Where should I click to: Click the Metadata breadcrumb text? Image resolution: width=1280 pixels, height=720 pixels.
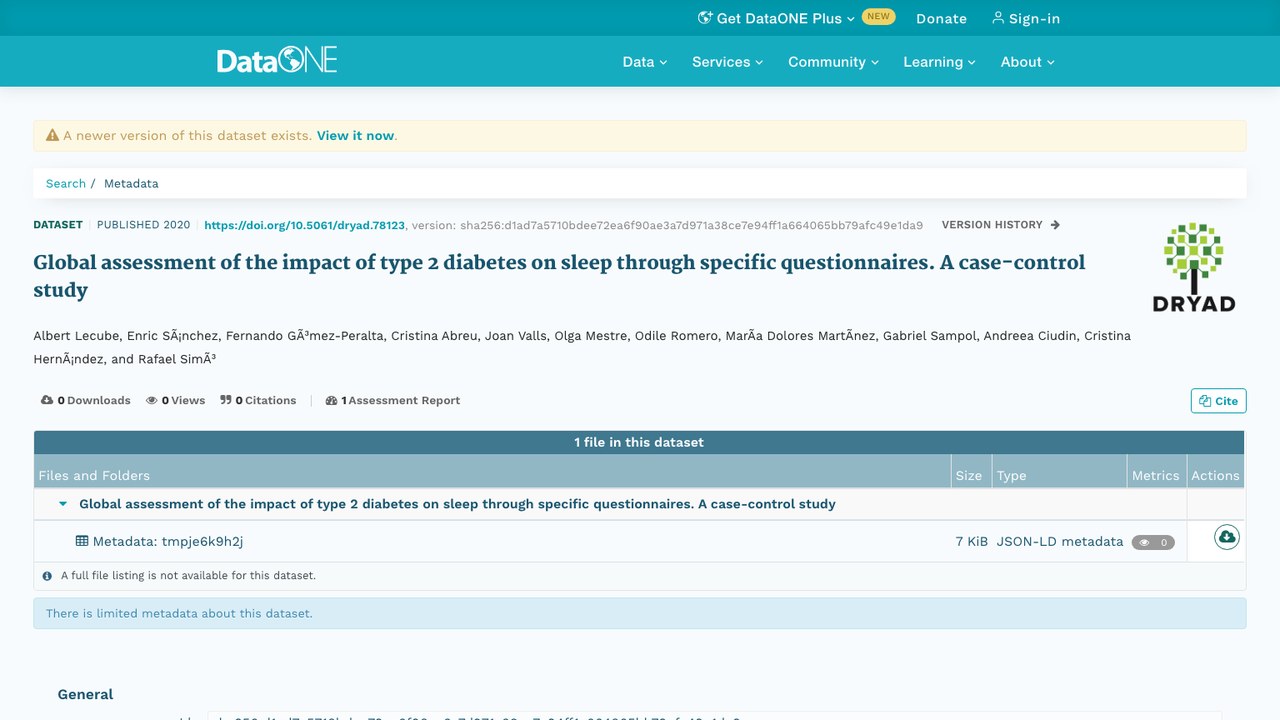(131, 183)
